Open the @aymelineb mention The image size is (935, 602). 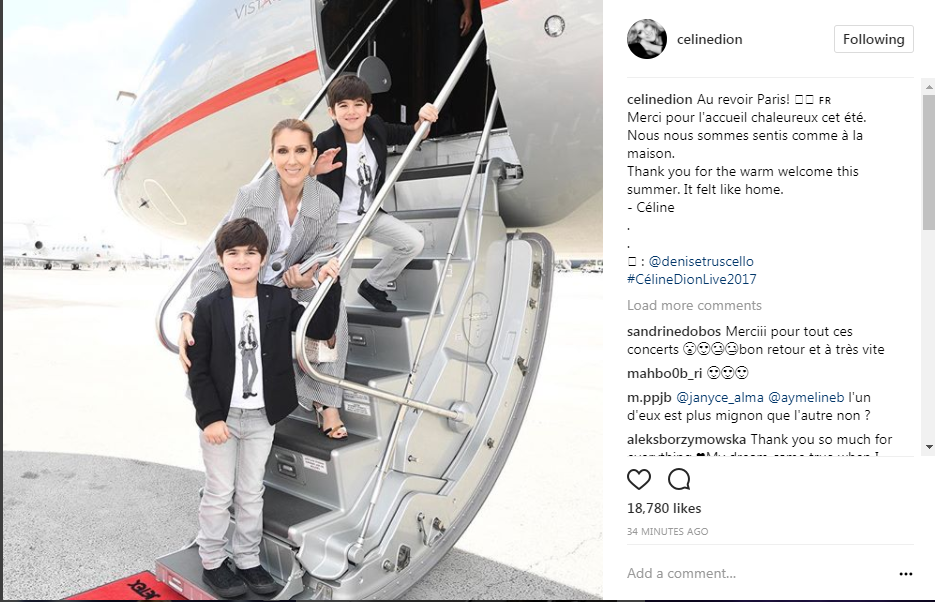tap(806, 398)
